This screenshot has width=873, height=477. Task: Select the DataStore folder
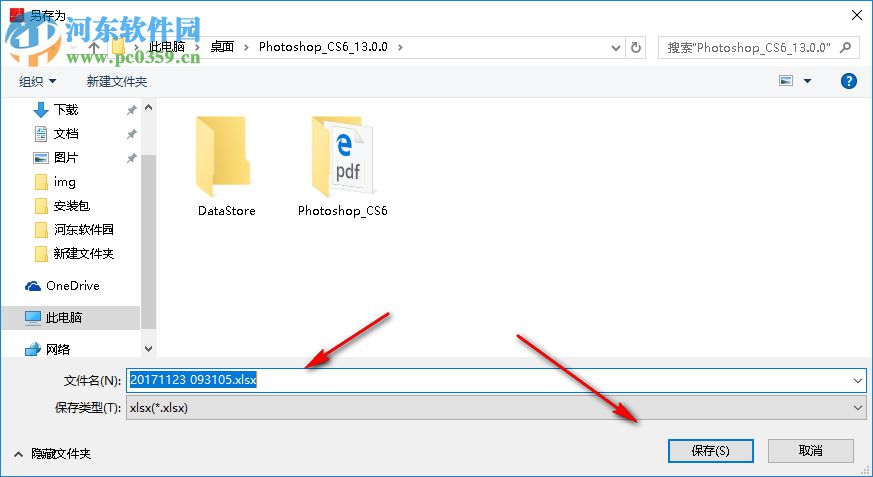[x=227, y=166]
